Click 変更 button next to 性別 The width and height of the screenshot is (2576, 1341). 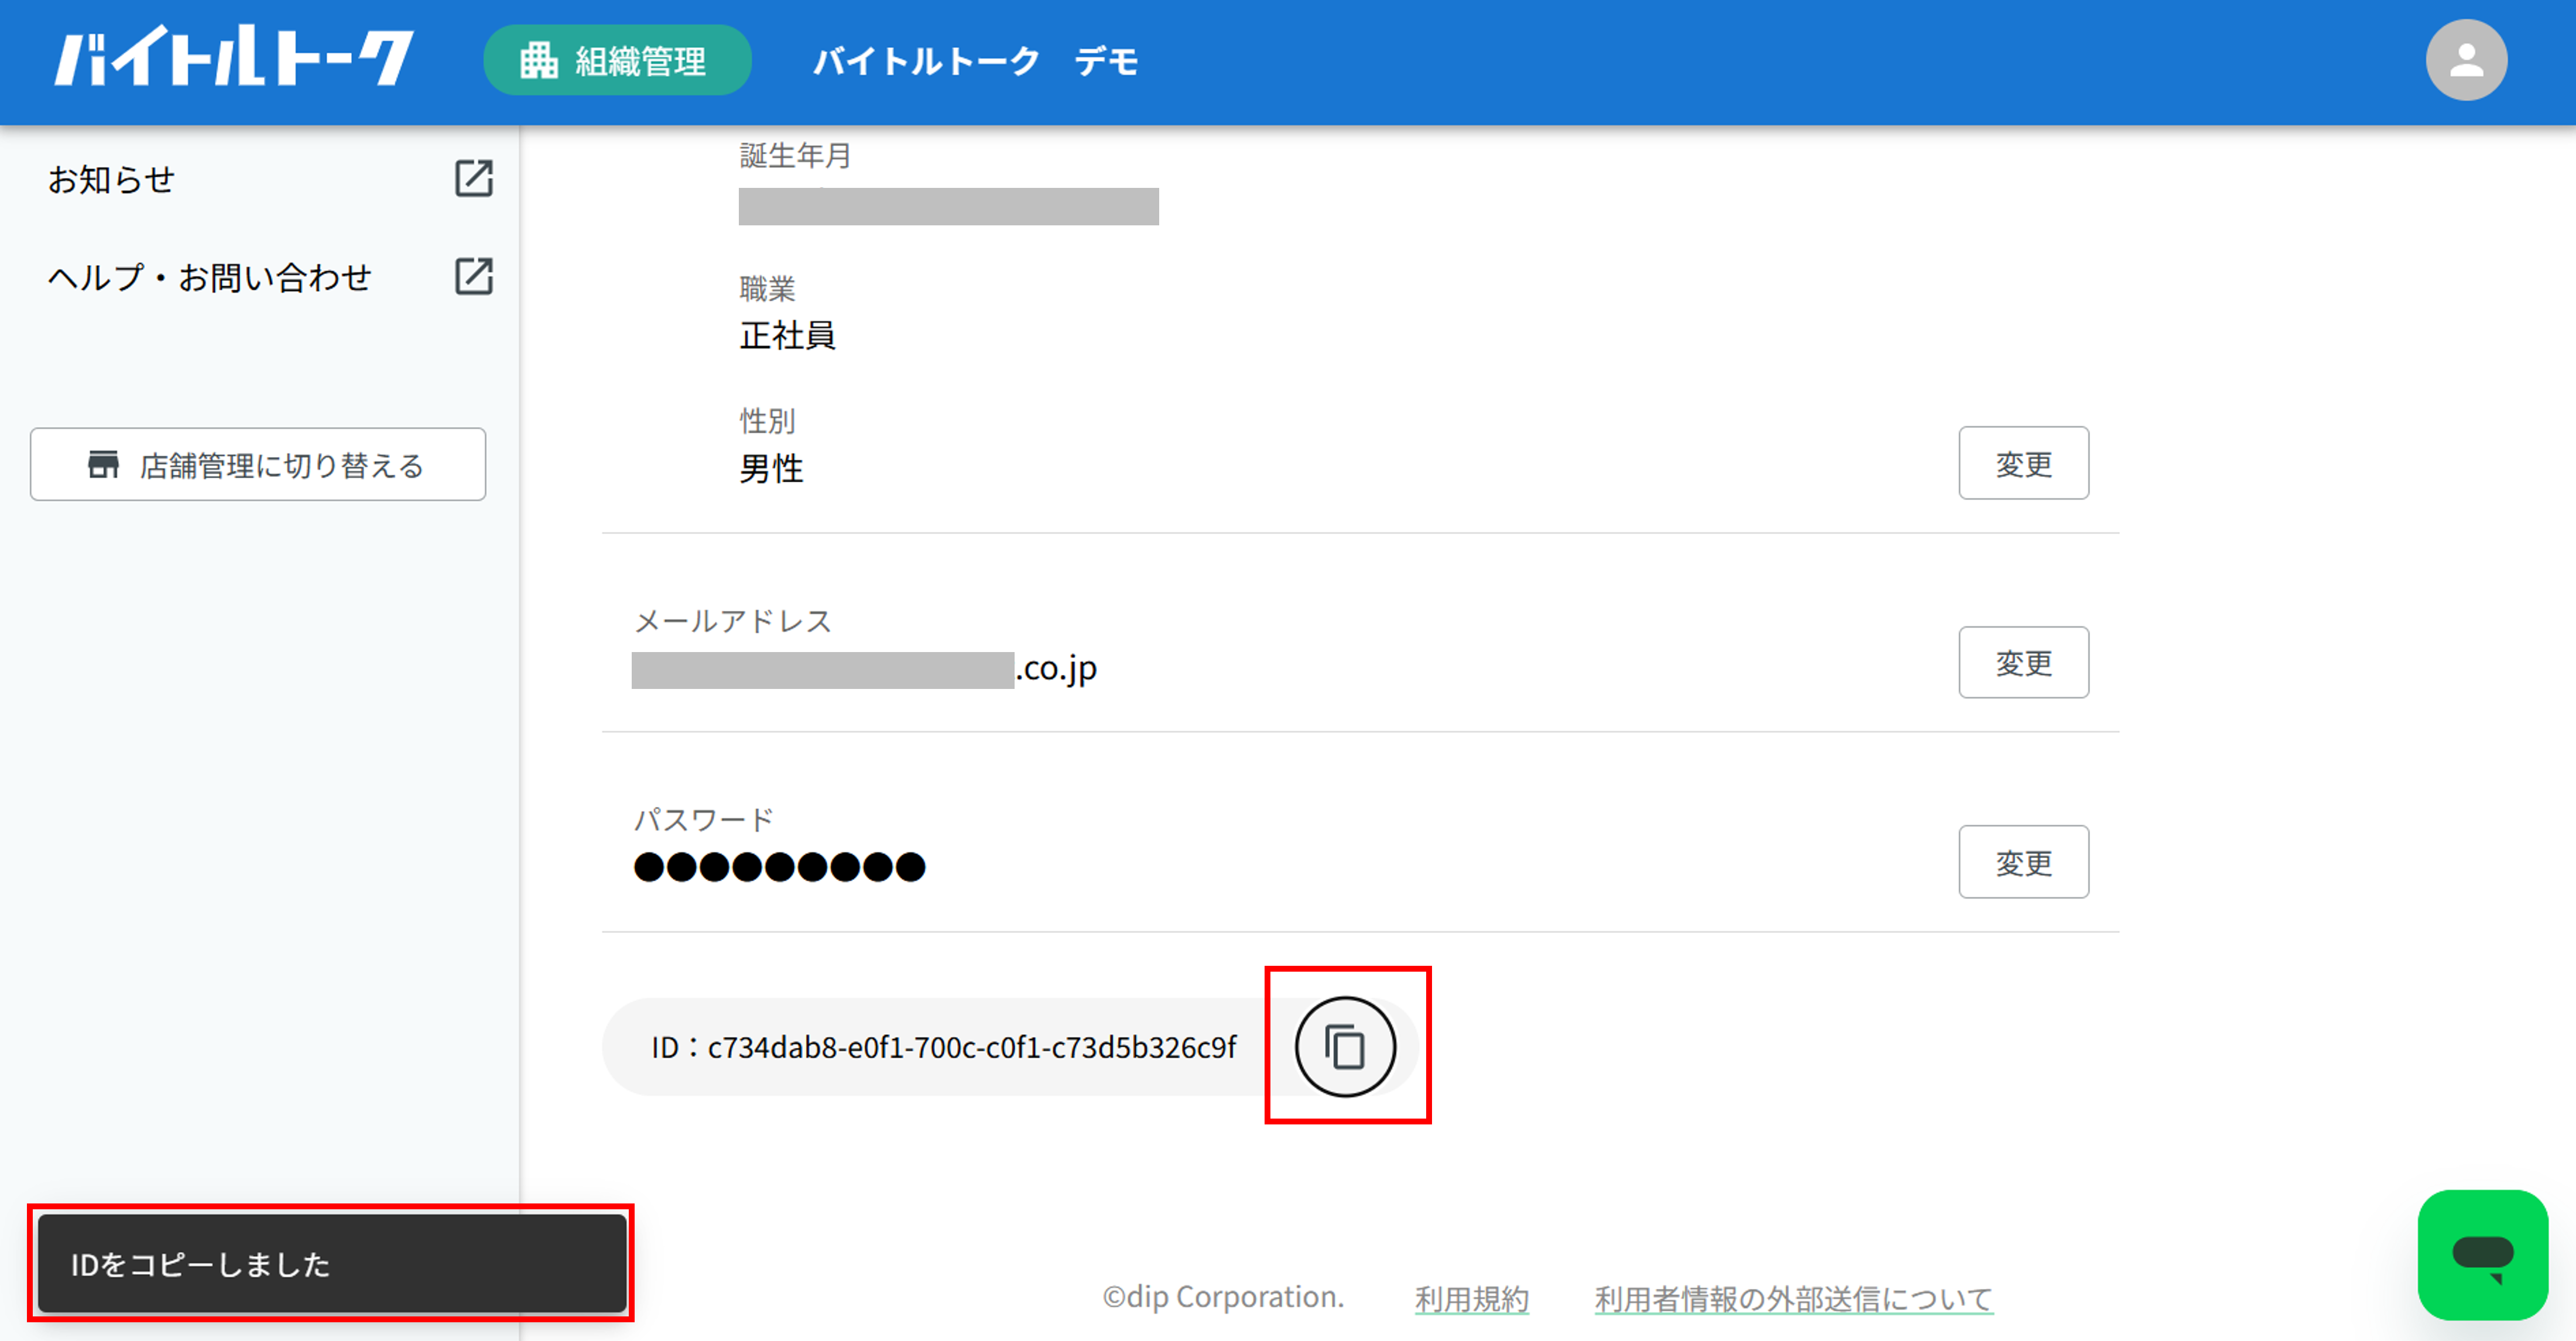2023,463
